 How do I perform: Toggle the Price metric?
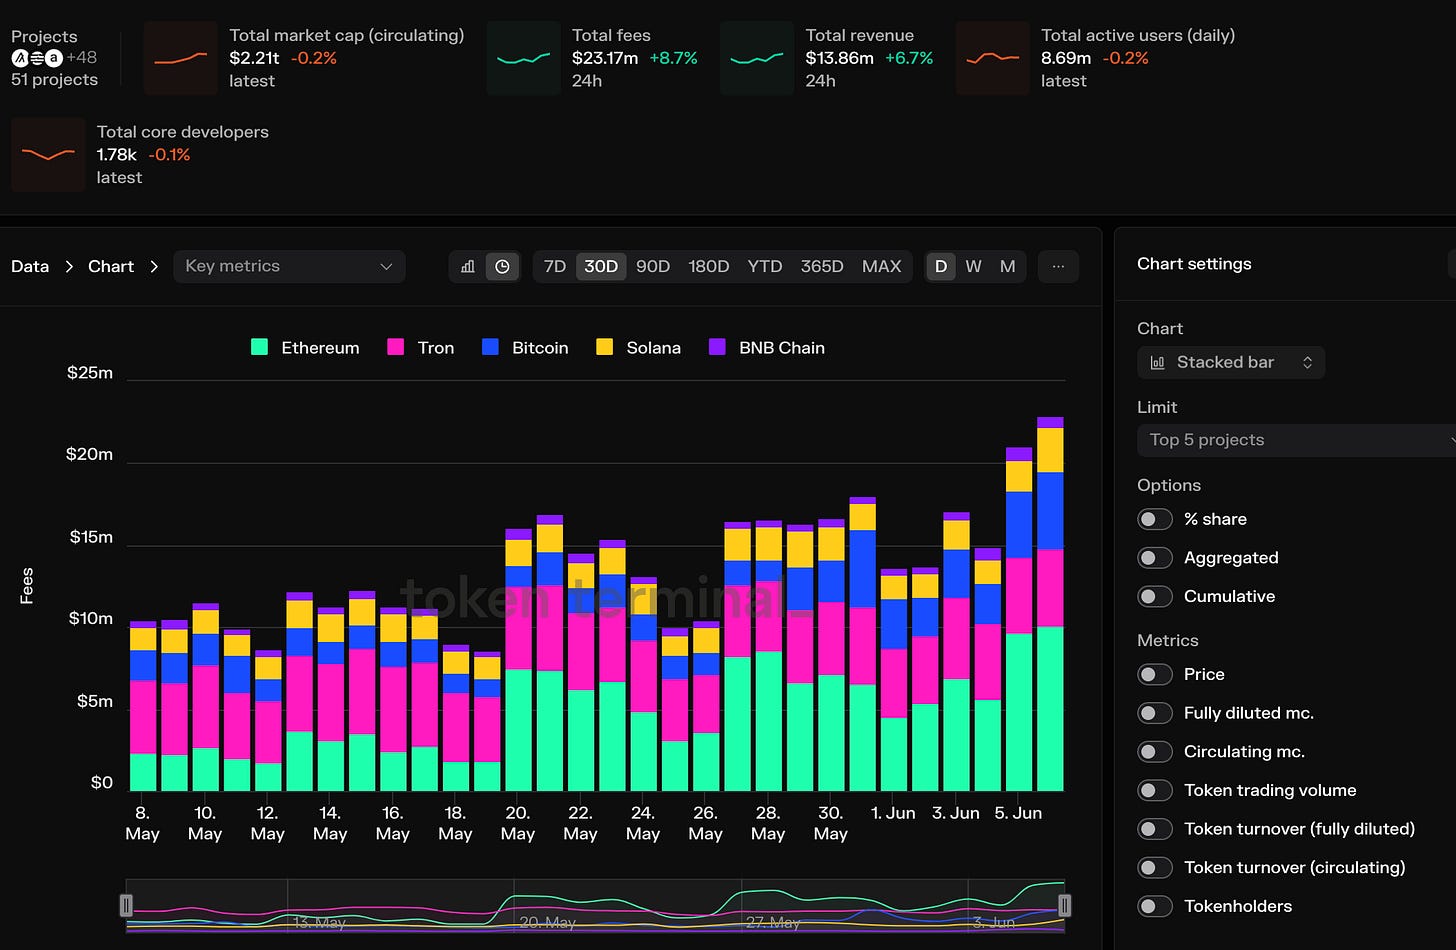1154,674
